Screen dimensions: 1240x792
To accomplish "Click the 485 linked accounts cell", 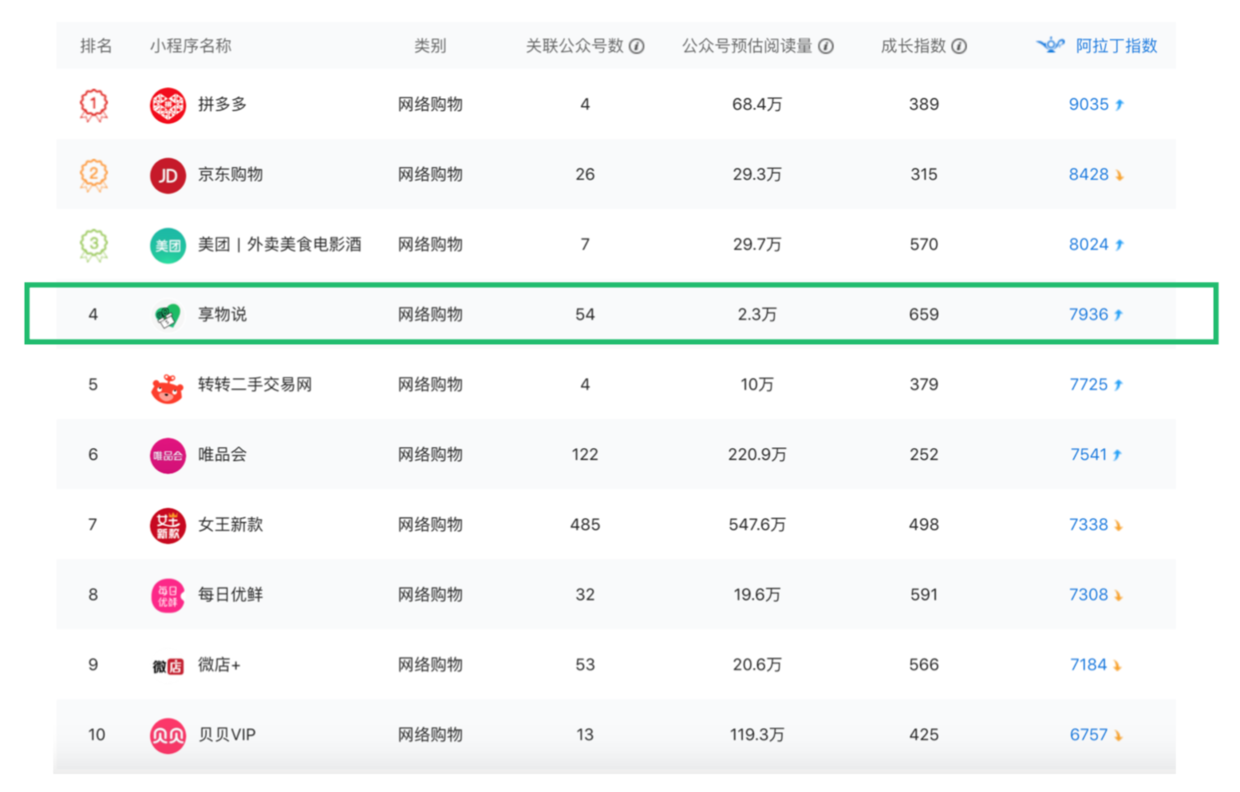I will [x=585, y=524].
